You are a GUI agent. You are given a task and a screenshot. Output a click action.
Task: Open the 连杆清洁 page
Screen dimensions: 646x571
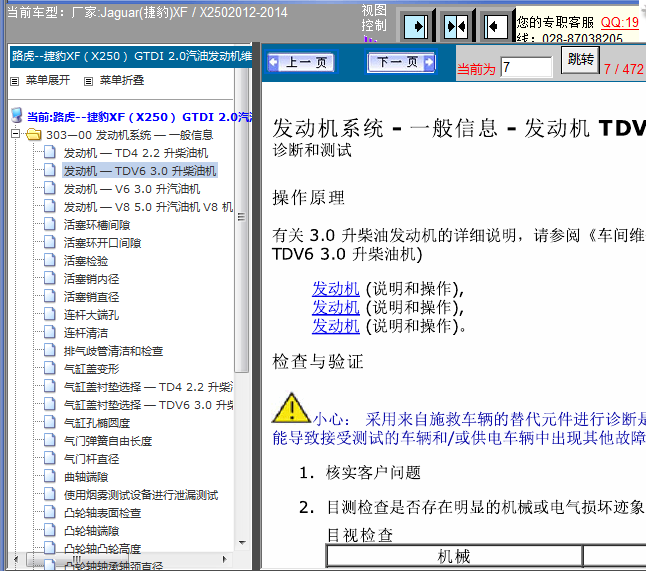[x=86, y=333]
